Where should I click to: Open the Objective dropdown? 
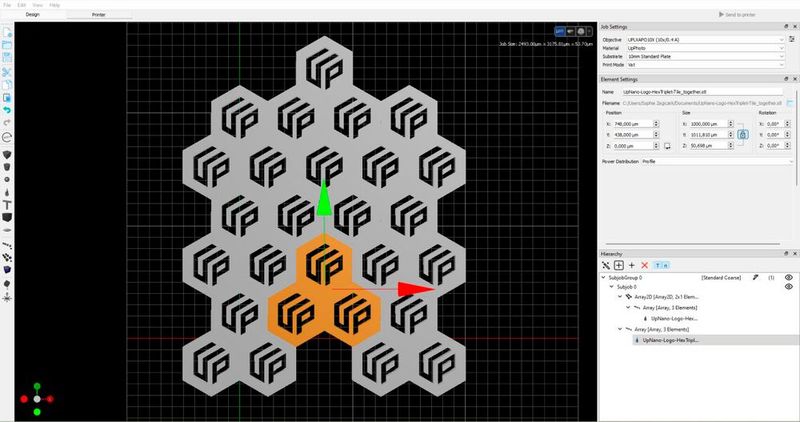pyautogui.click(x=704, y=39)
